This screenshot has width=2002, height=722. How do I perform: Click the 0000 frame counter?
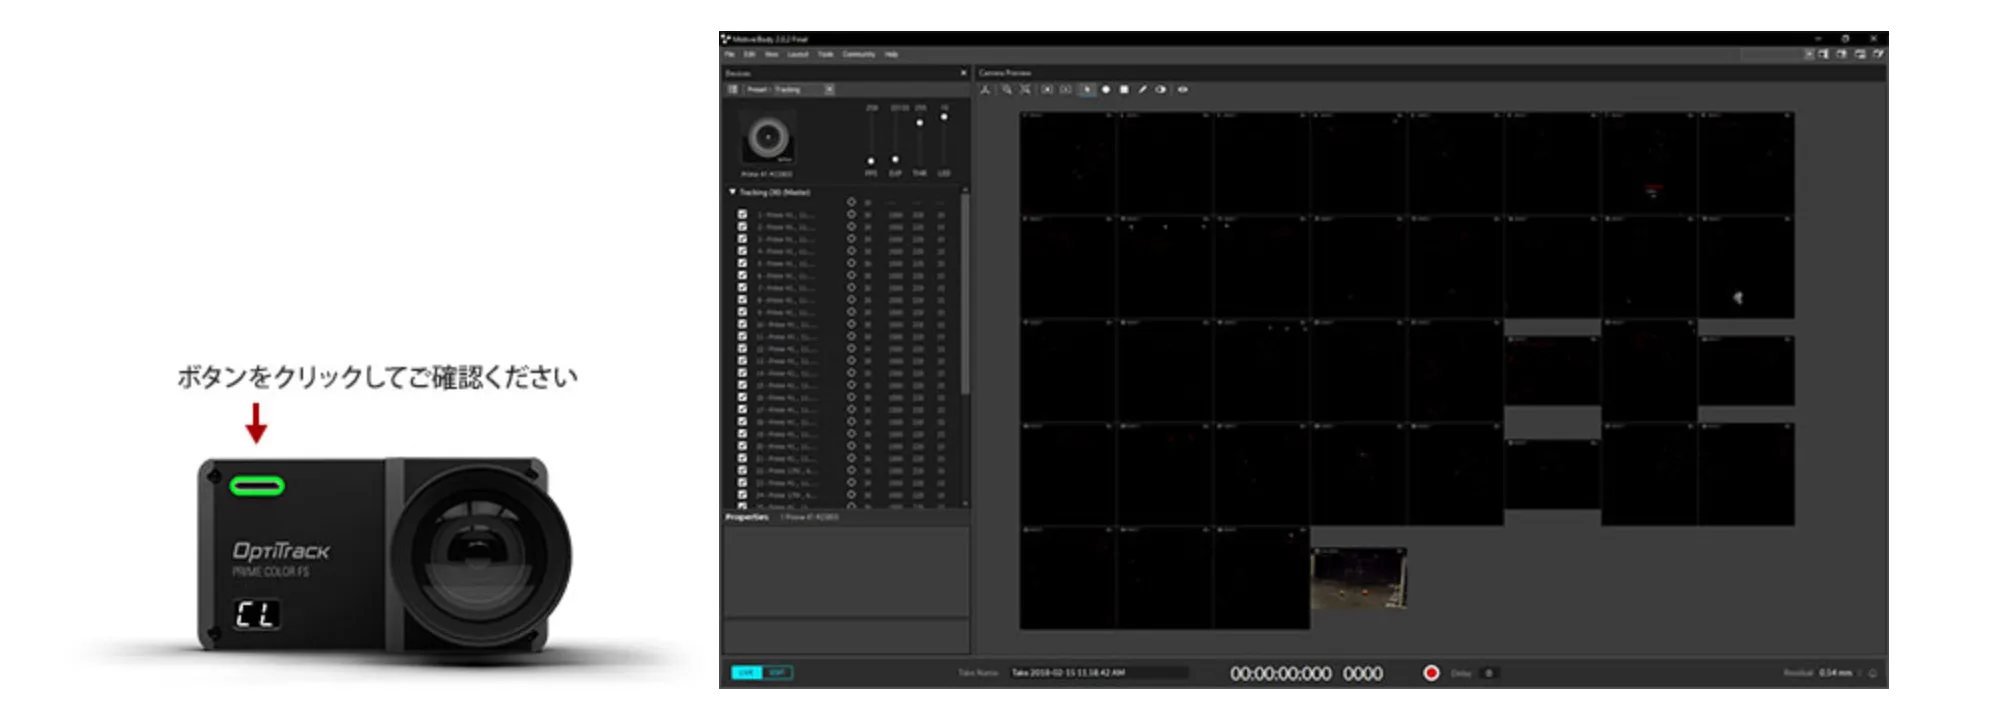(1363, 674)
